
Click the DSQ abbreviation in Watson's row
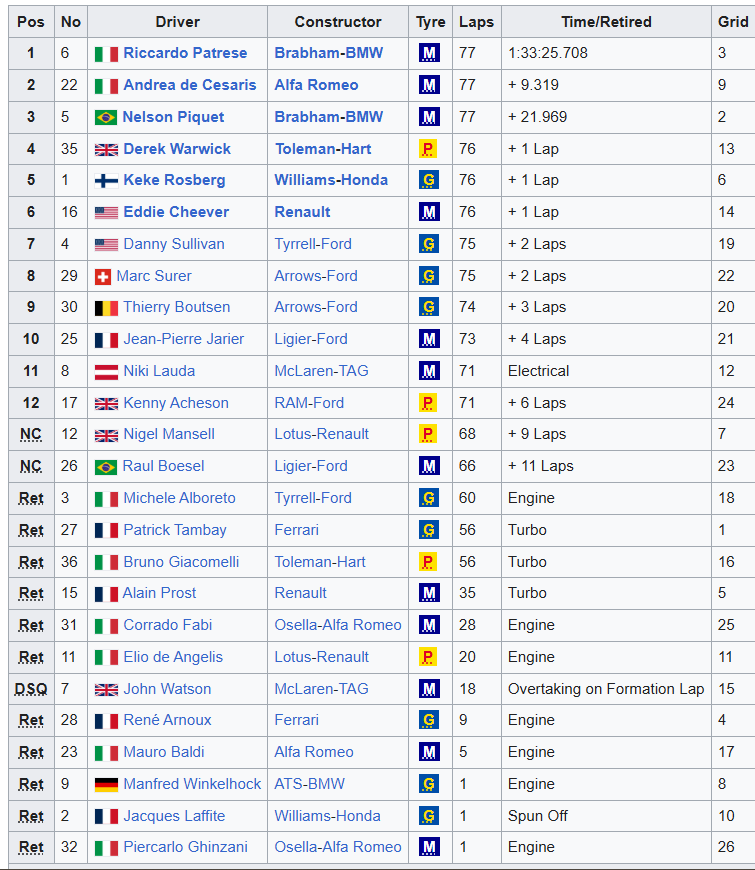pyautogui.click(x=31, y=690)
